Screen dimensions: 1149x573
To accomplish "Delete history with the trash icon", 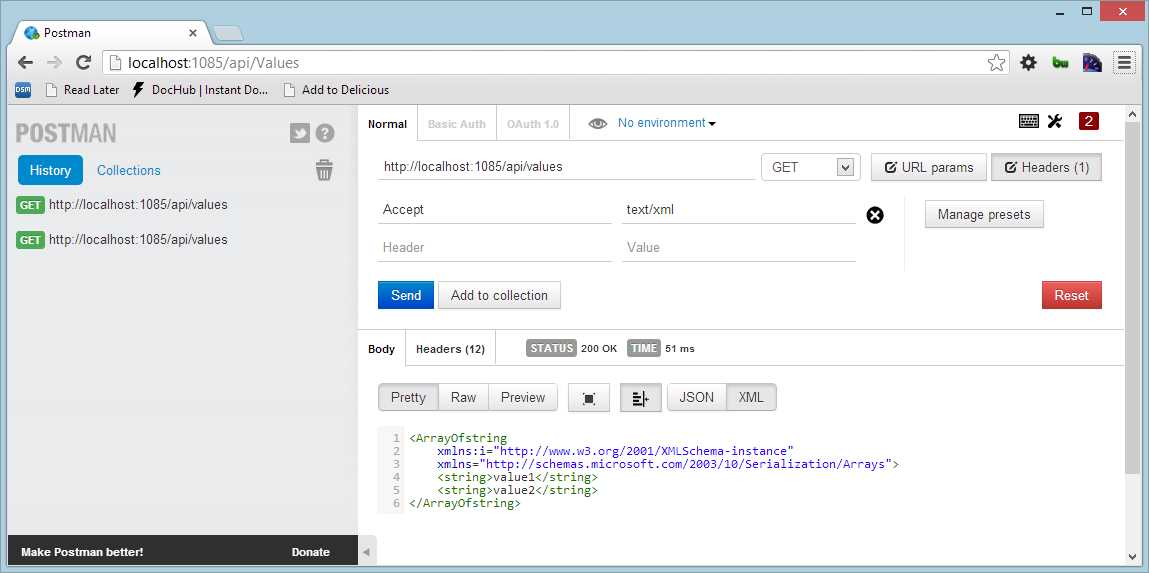I will coord(324,170).
